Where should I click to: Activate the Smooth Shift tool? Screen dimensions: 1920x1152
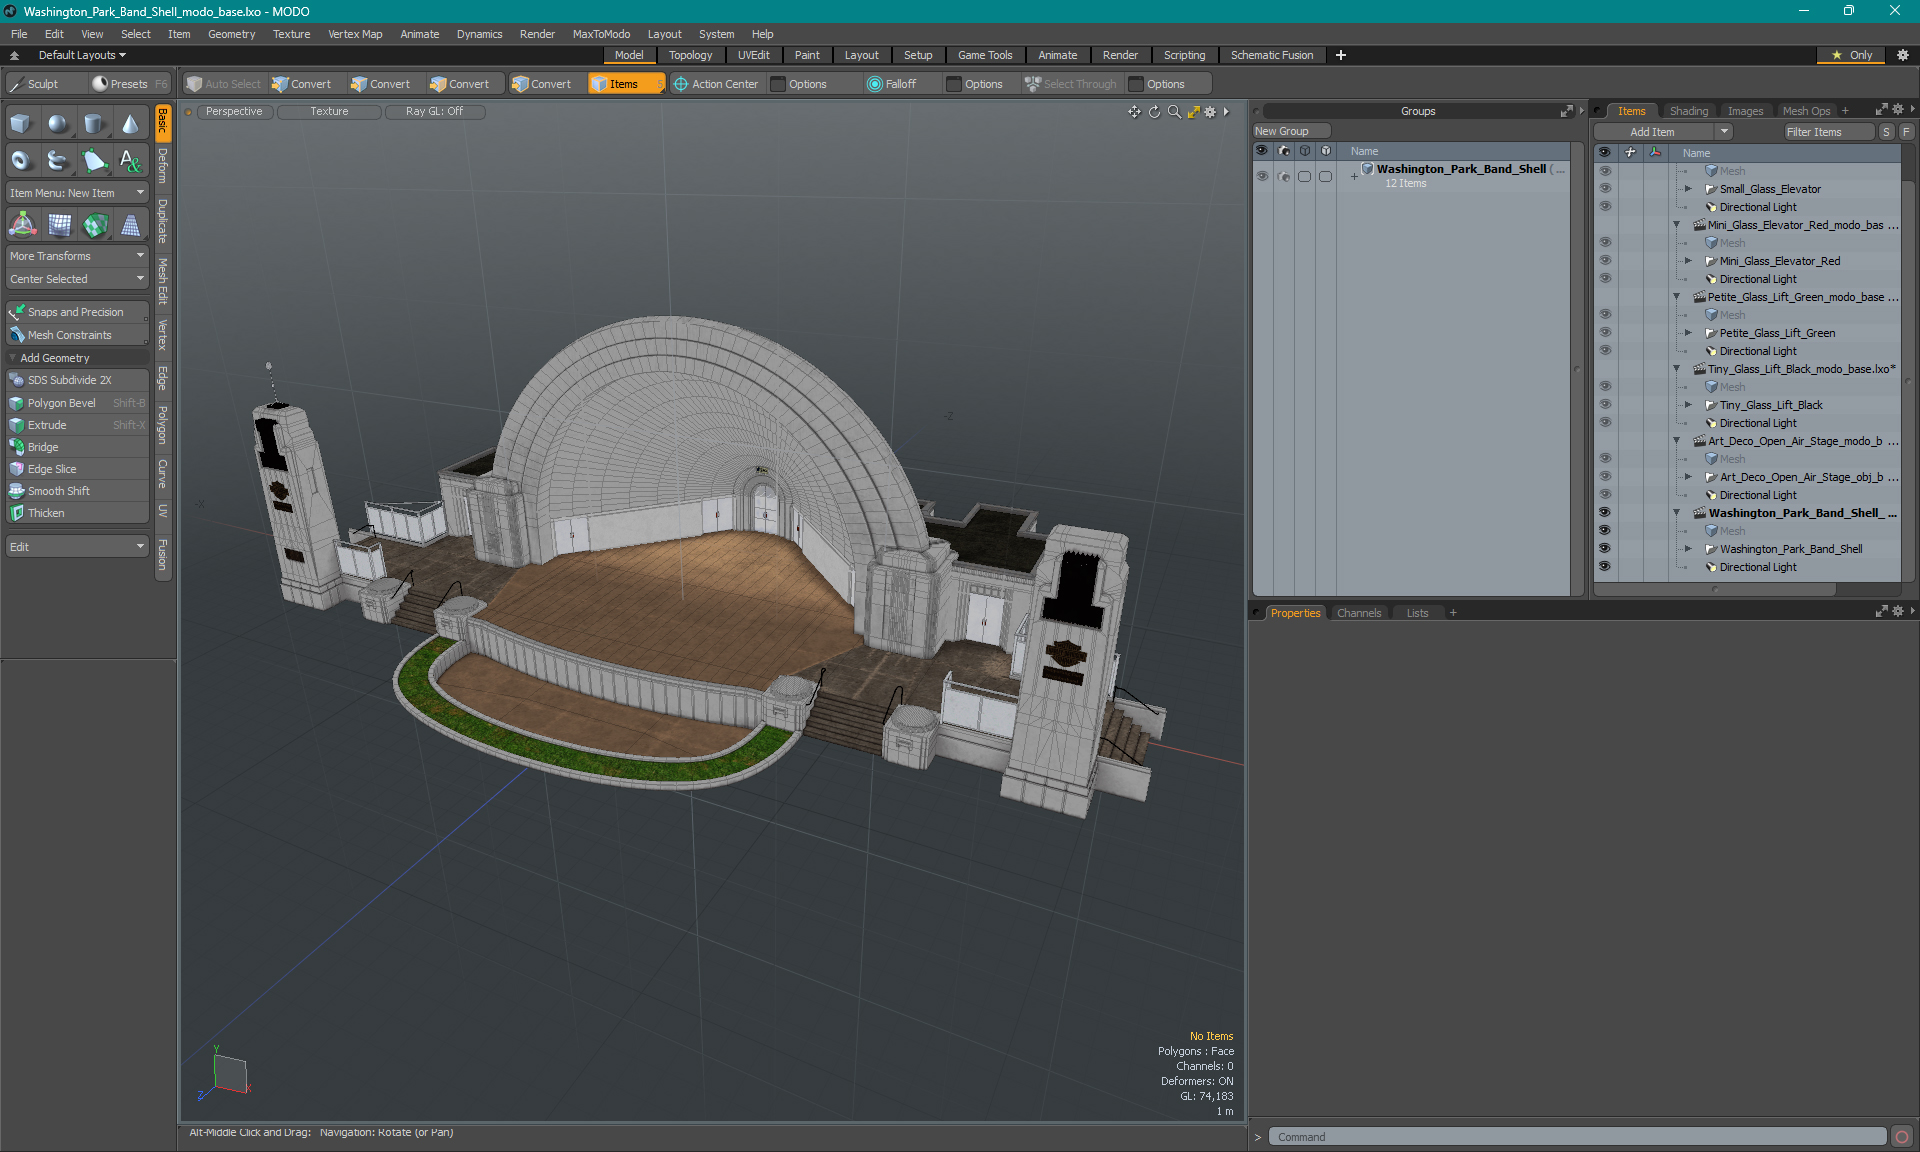(x=77, y=491)
